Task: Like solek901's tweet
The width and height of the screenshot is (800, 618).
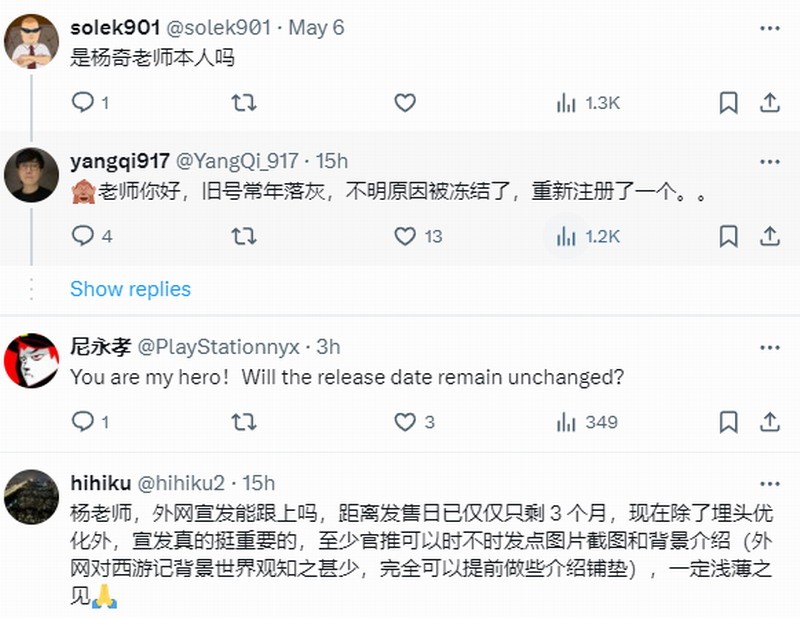Action: click(x=404, y=103)
